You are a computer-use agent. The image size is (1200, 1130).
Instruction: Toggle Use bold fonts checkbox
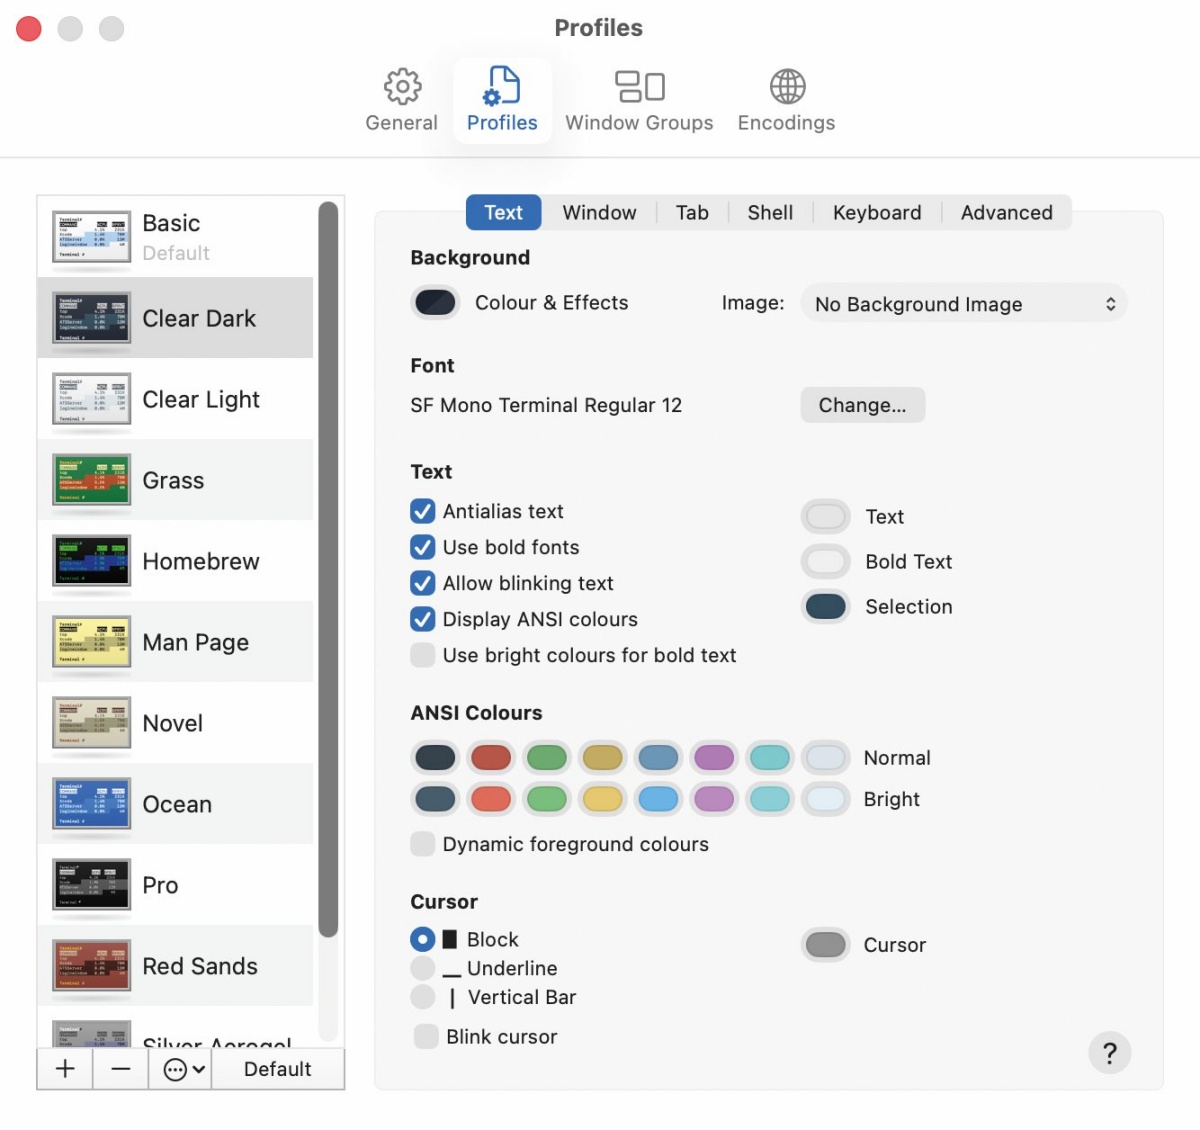pyautogui.click(x=423, y=547)
